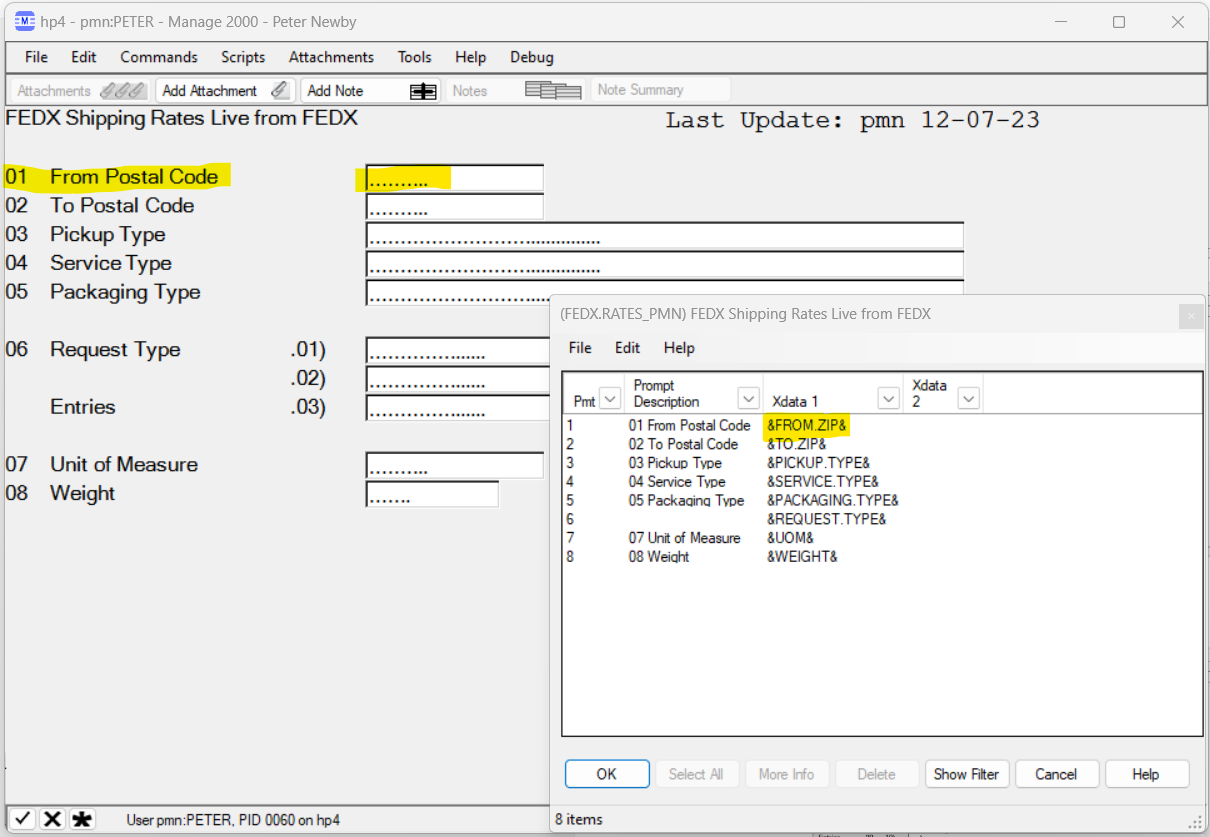The width and height of the screenshot is (1210, 837).
Task: Click the dialog resize grip corner
Action: [1195, 822]
